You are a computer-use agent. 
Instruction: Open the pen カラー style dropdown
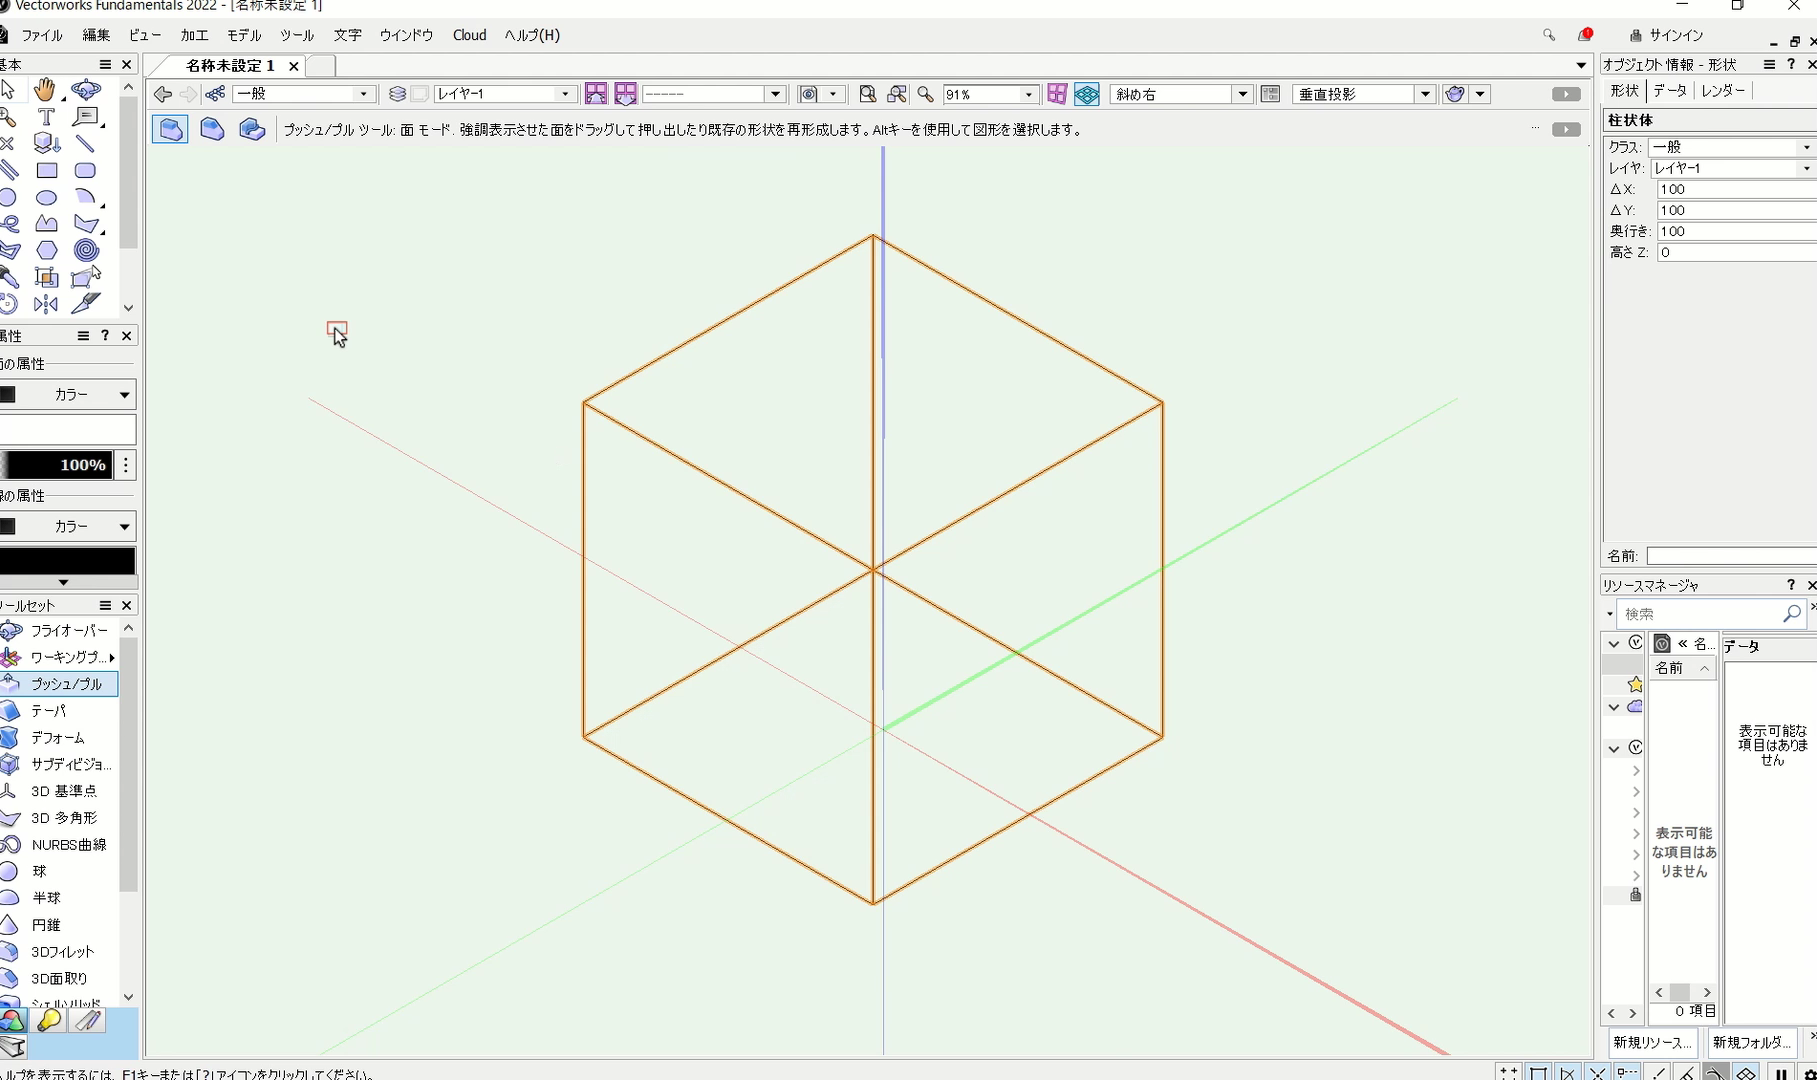pyautogui.click(x=68, y=526)
